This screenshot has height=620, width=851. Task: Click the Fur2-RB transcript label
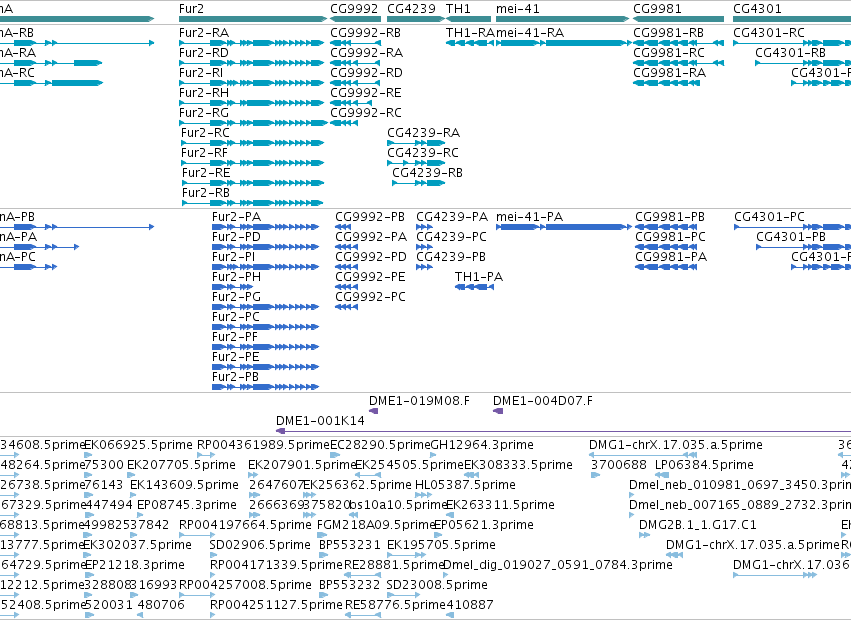206,193
